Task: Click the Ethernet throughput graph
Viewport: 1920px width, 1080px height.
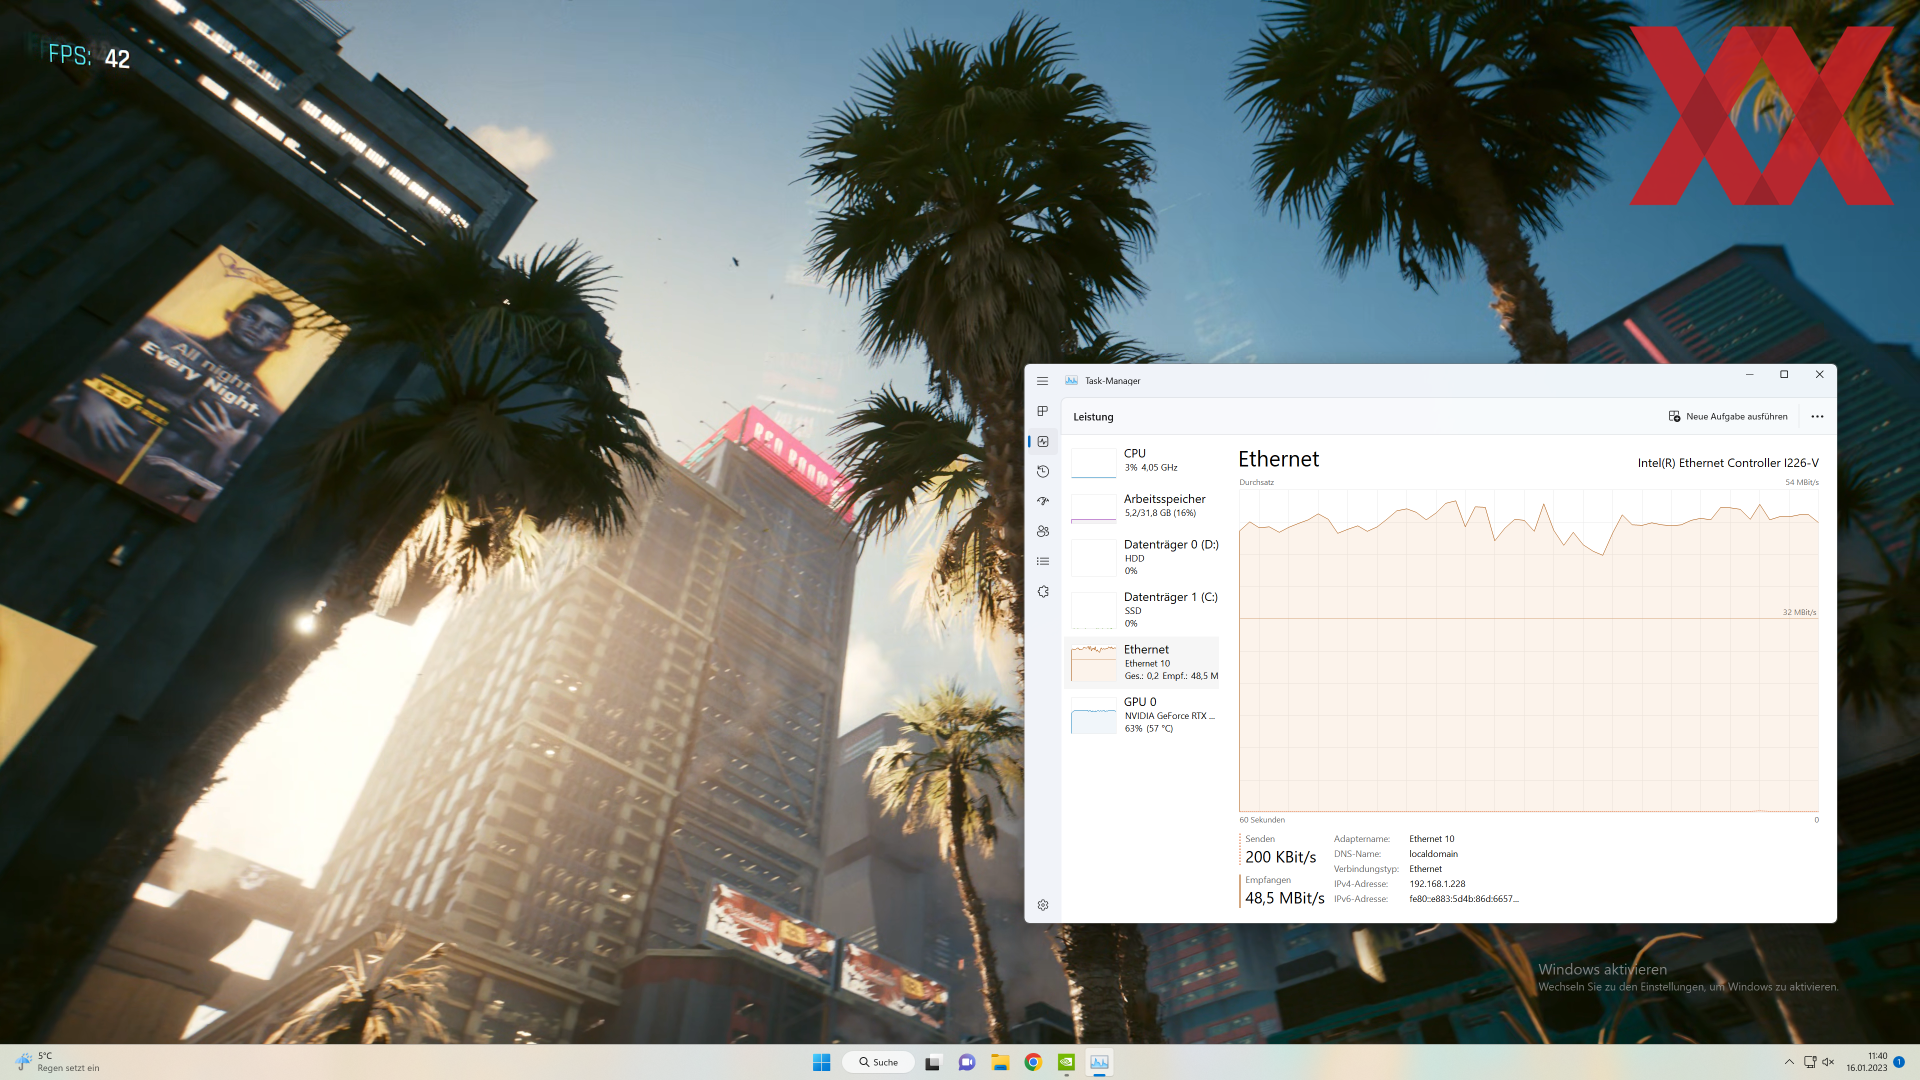Action: pyautogui.click(x=1528, y=650)
